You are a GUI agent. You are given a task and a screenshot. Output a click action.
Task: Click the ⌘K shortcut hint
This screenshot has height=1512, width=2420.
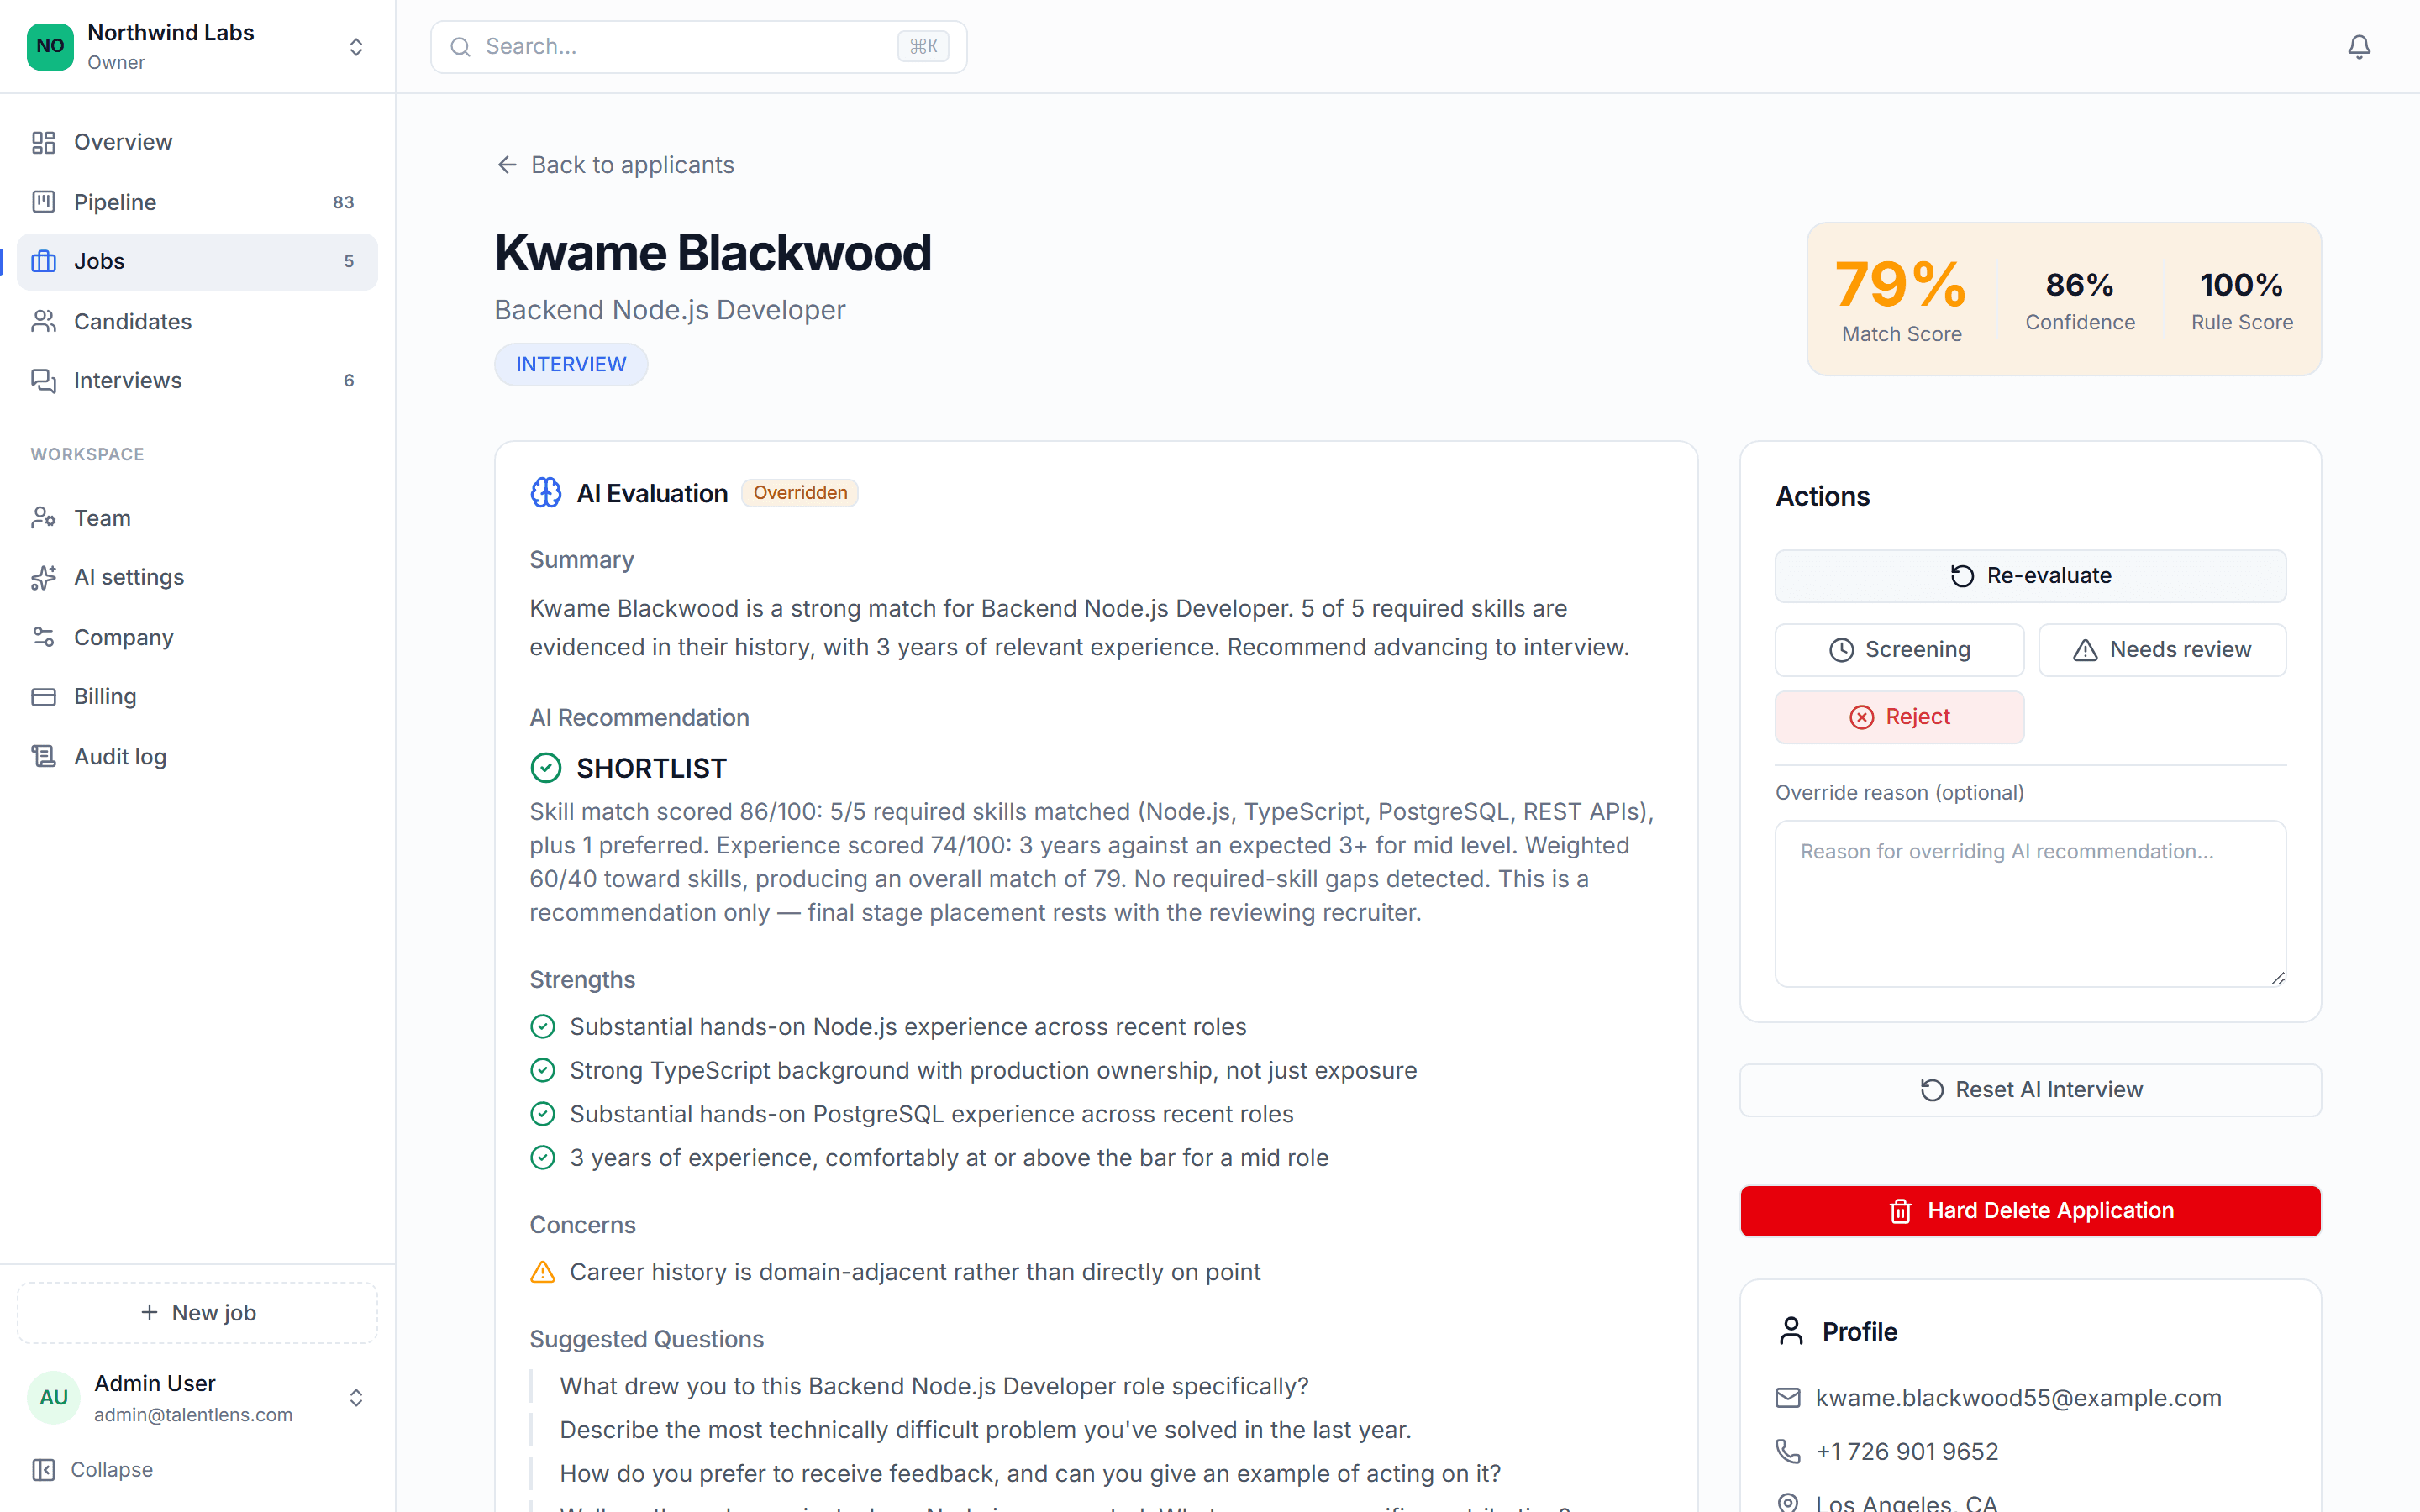pyautogui.click(x=923, y=46)
